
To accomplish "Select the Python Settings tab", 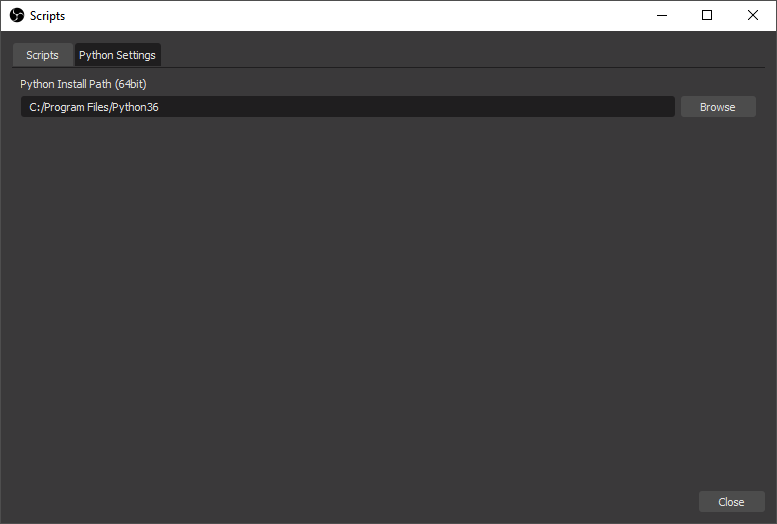I will click(117, 55).
